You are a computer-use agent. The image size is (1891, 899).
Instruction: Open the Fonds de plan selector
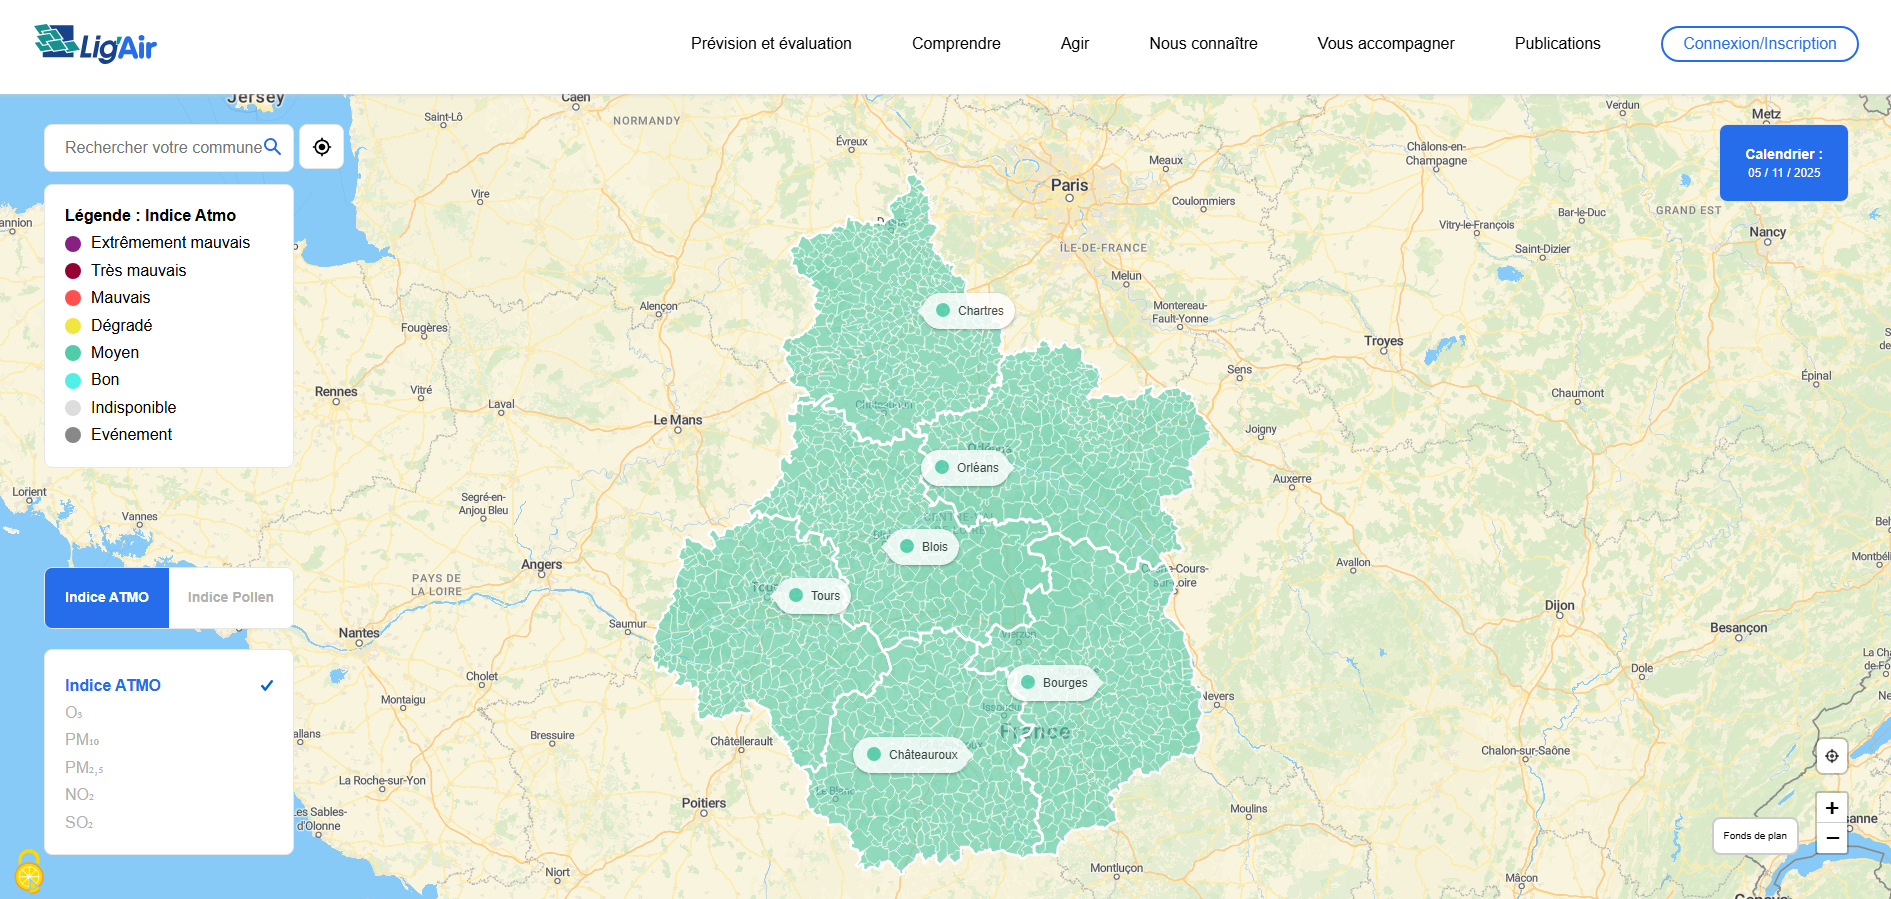click(x=1754, y=836)
